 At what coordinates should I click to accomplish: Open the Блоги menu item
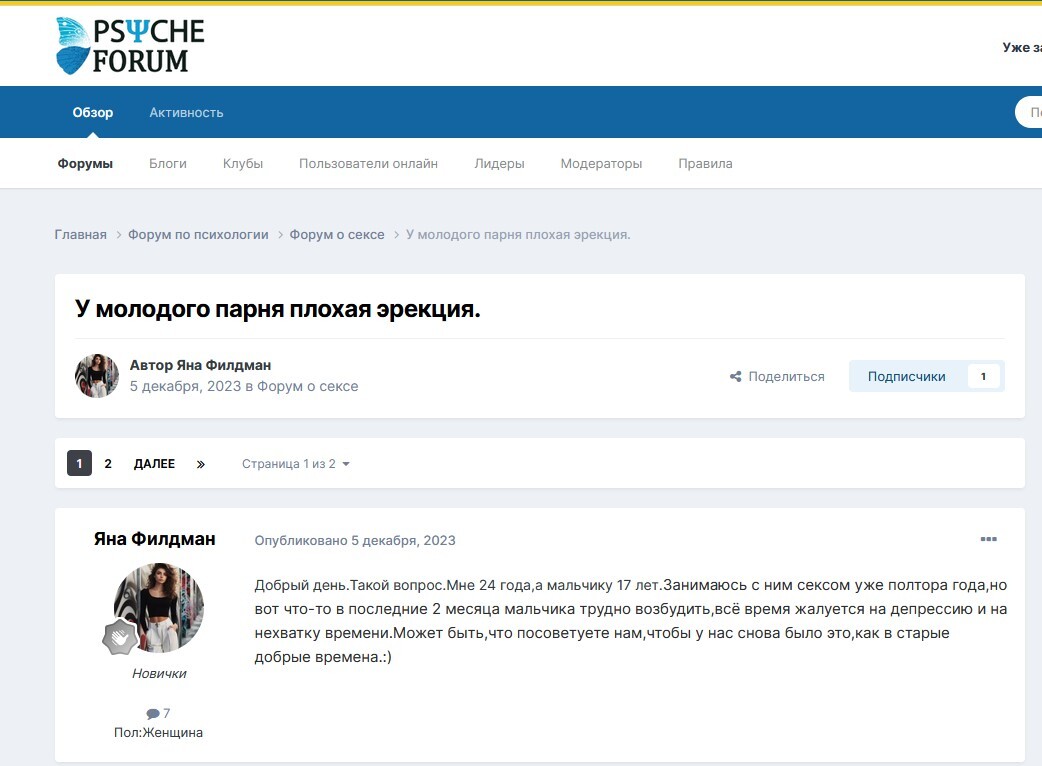click(168, 163)
